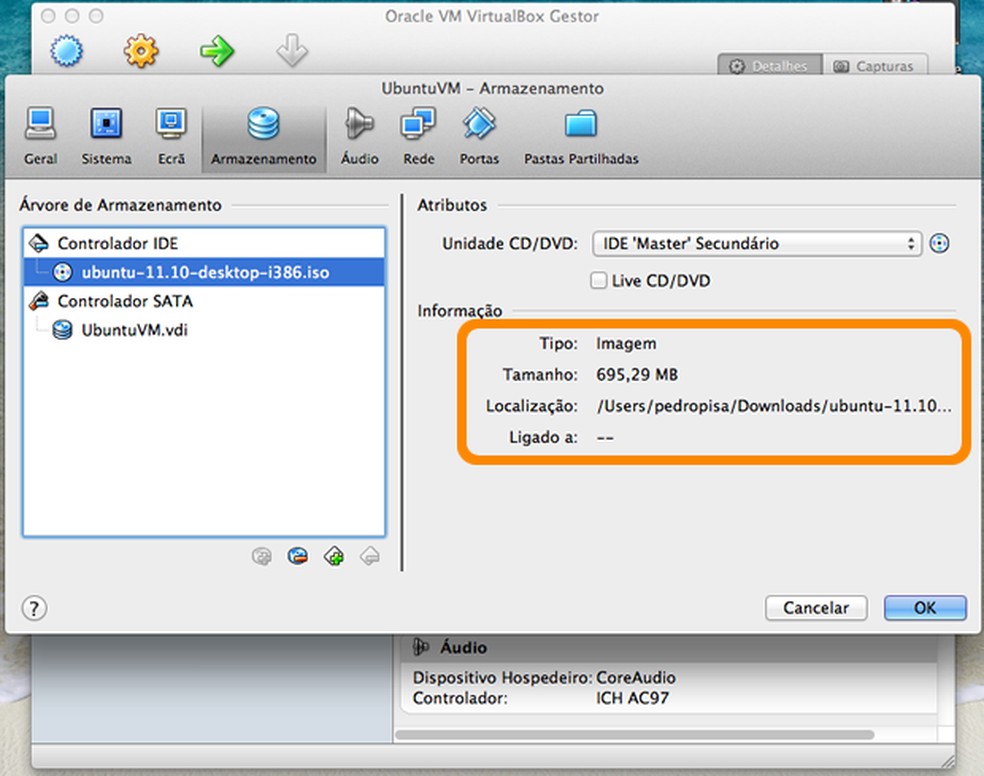Select ubuntu-11.10-desktop-i386.iso disc entry
Screen dimensions: 984x776
pos(204,272)
